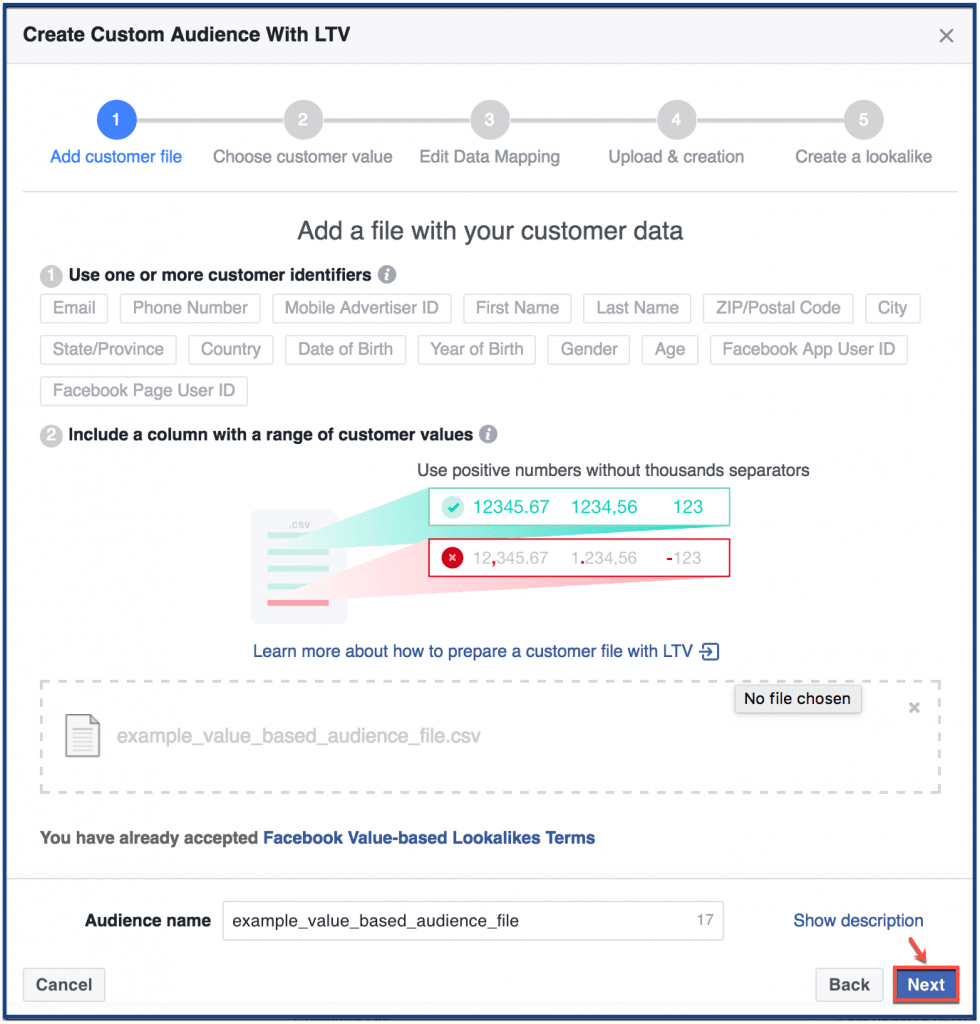Select the Age identifier tag
This screenshot has height=1024, width=980.
(x=670, y=349)
